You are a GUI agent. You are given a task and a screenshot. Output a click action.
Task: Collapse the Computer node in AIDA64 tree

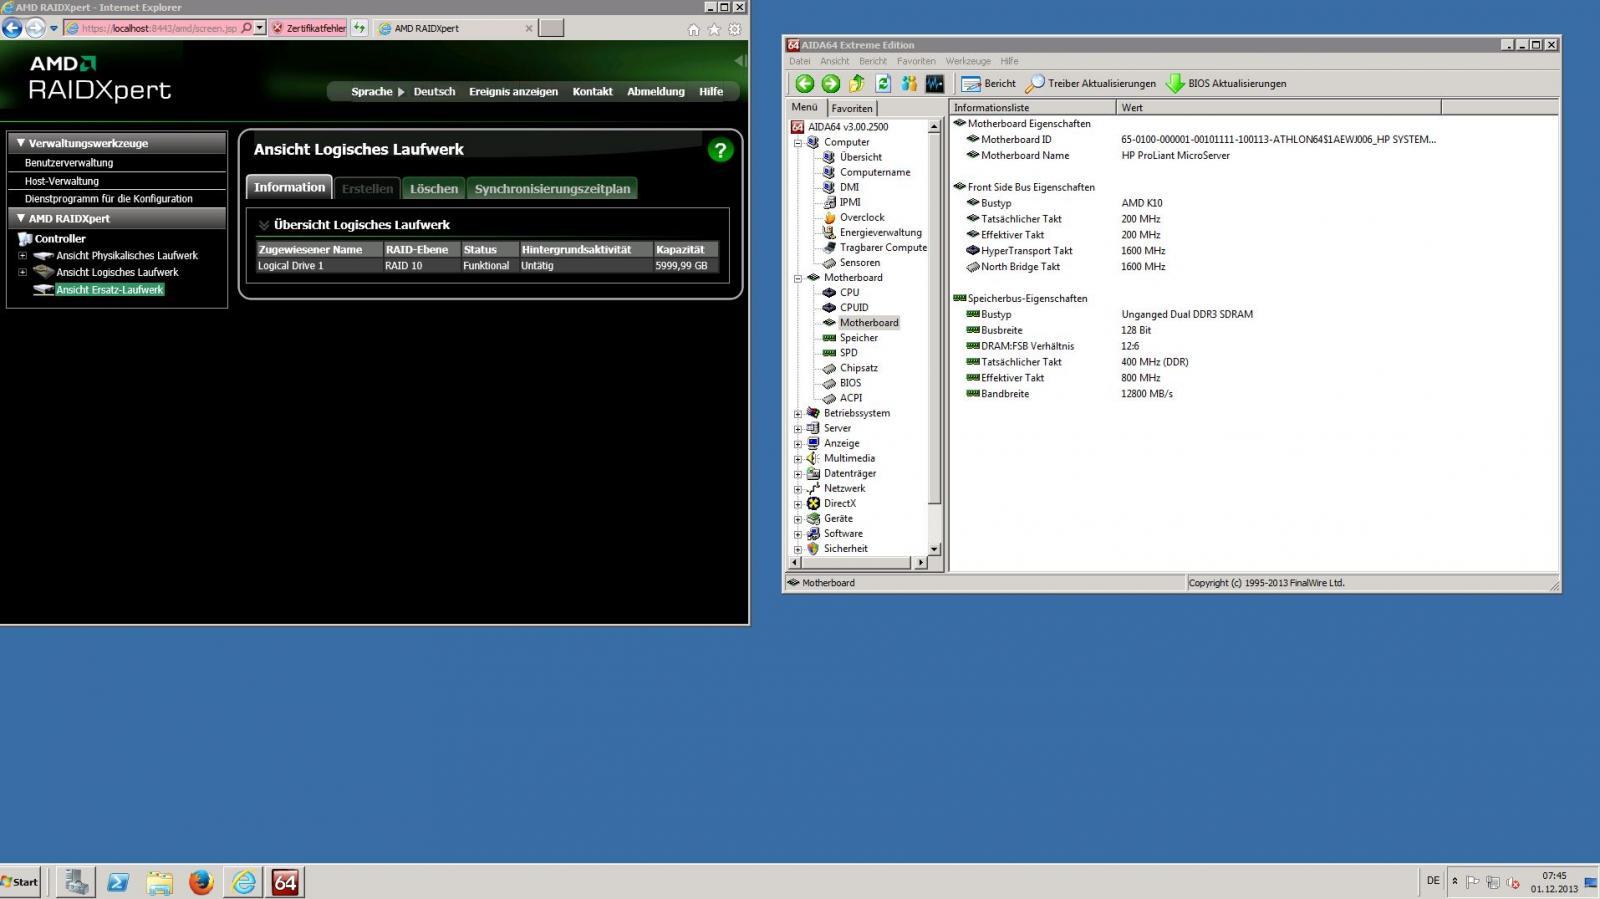click(x=798, y=142)
